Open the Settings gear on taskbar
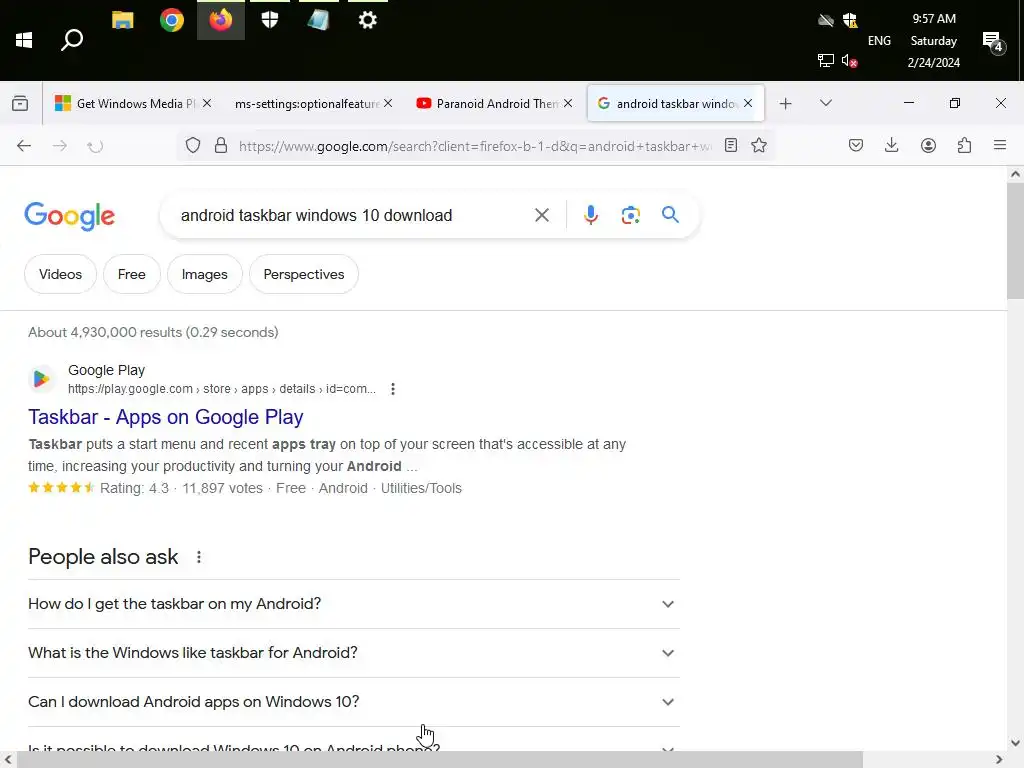 [x=368, y=20]
